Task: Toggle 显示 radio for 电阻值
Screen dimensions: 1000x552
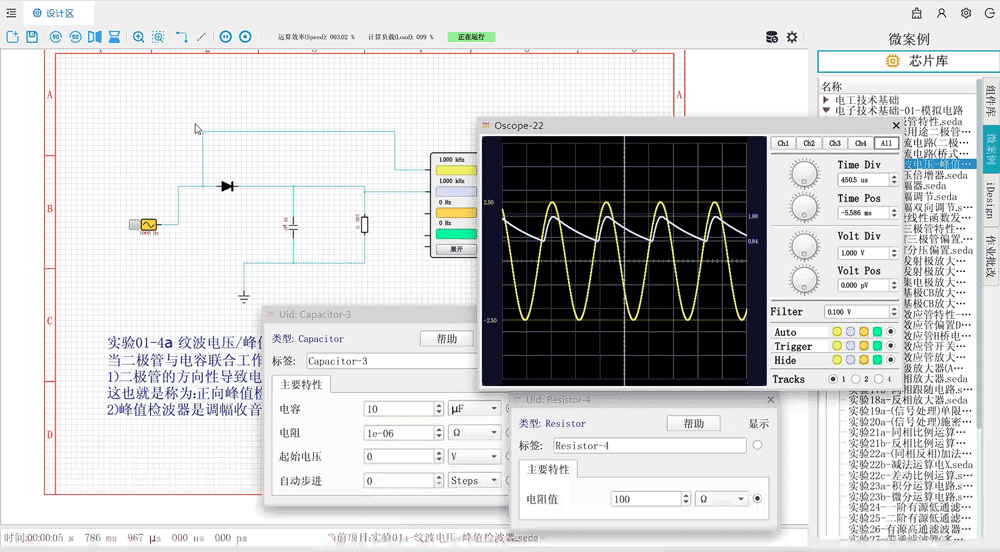Action: click(x=757, y=499)
